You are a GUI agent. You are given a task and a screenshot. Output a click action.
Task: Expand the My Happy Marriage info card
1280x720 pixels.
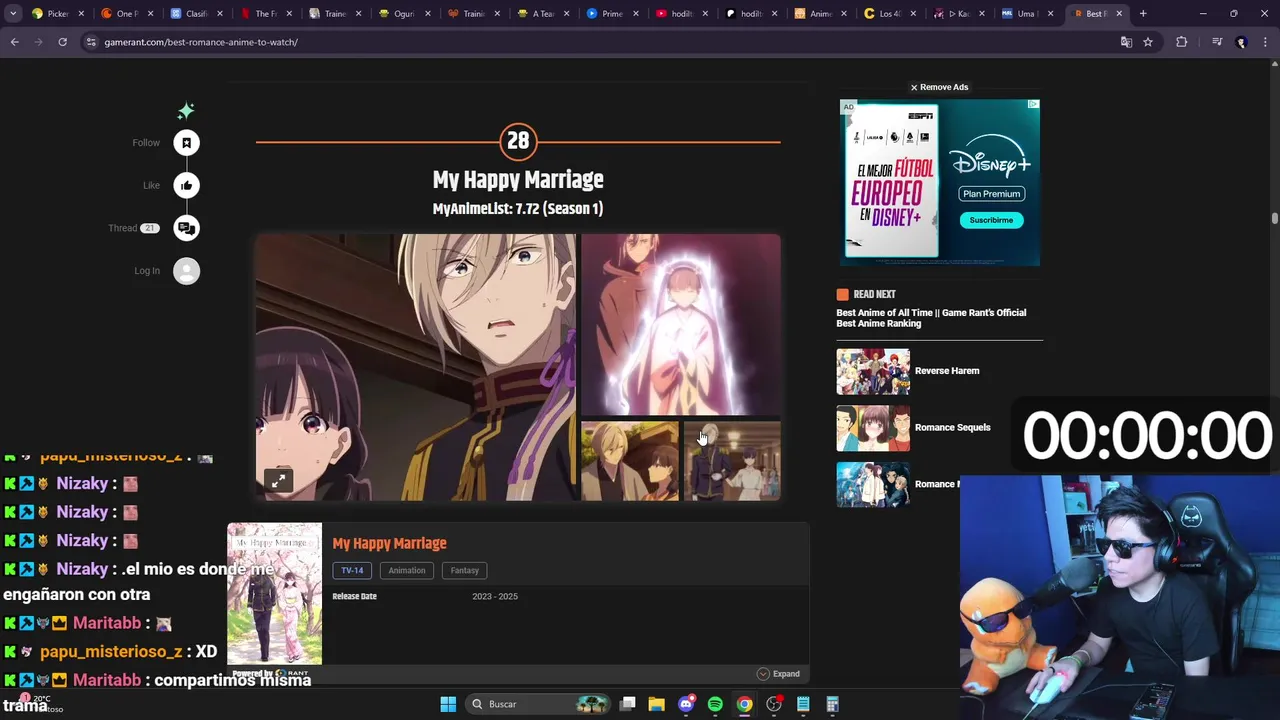point(779,674)
